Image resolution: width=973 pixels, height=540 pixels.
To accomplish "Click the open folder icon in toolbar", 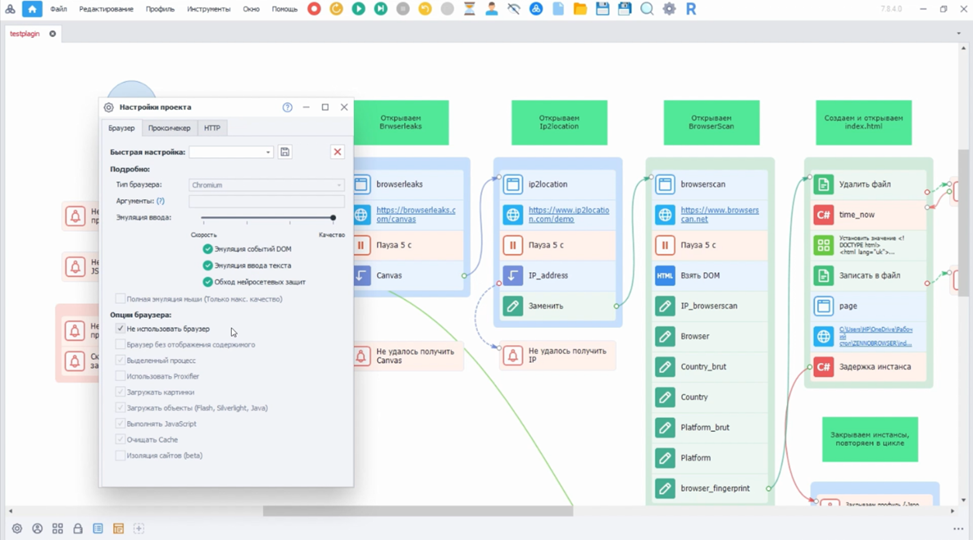I will pos(580,9).
